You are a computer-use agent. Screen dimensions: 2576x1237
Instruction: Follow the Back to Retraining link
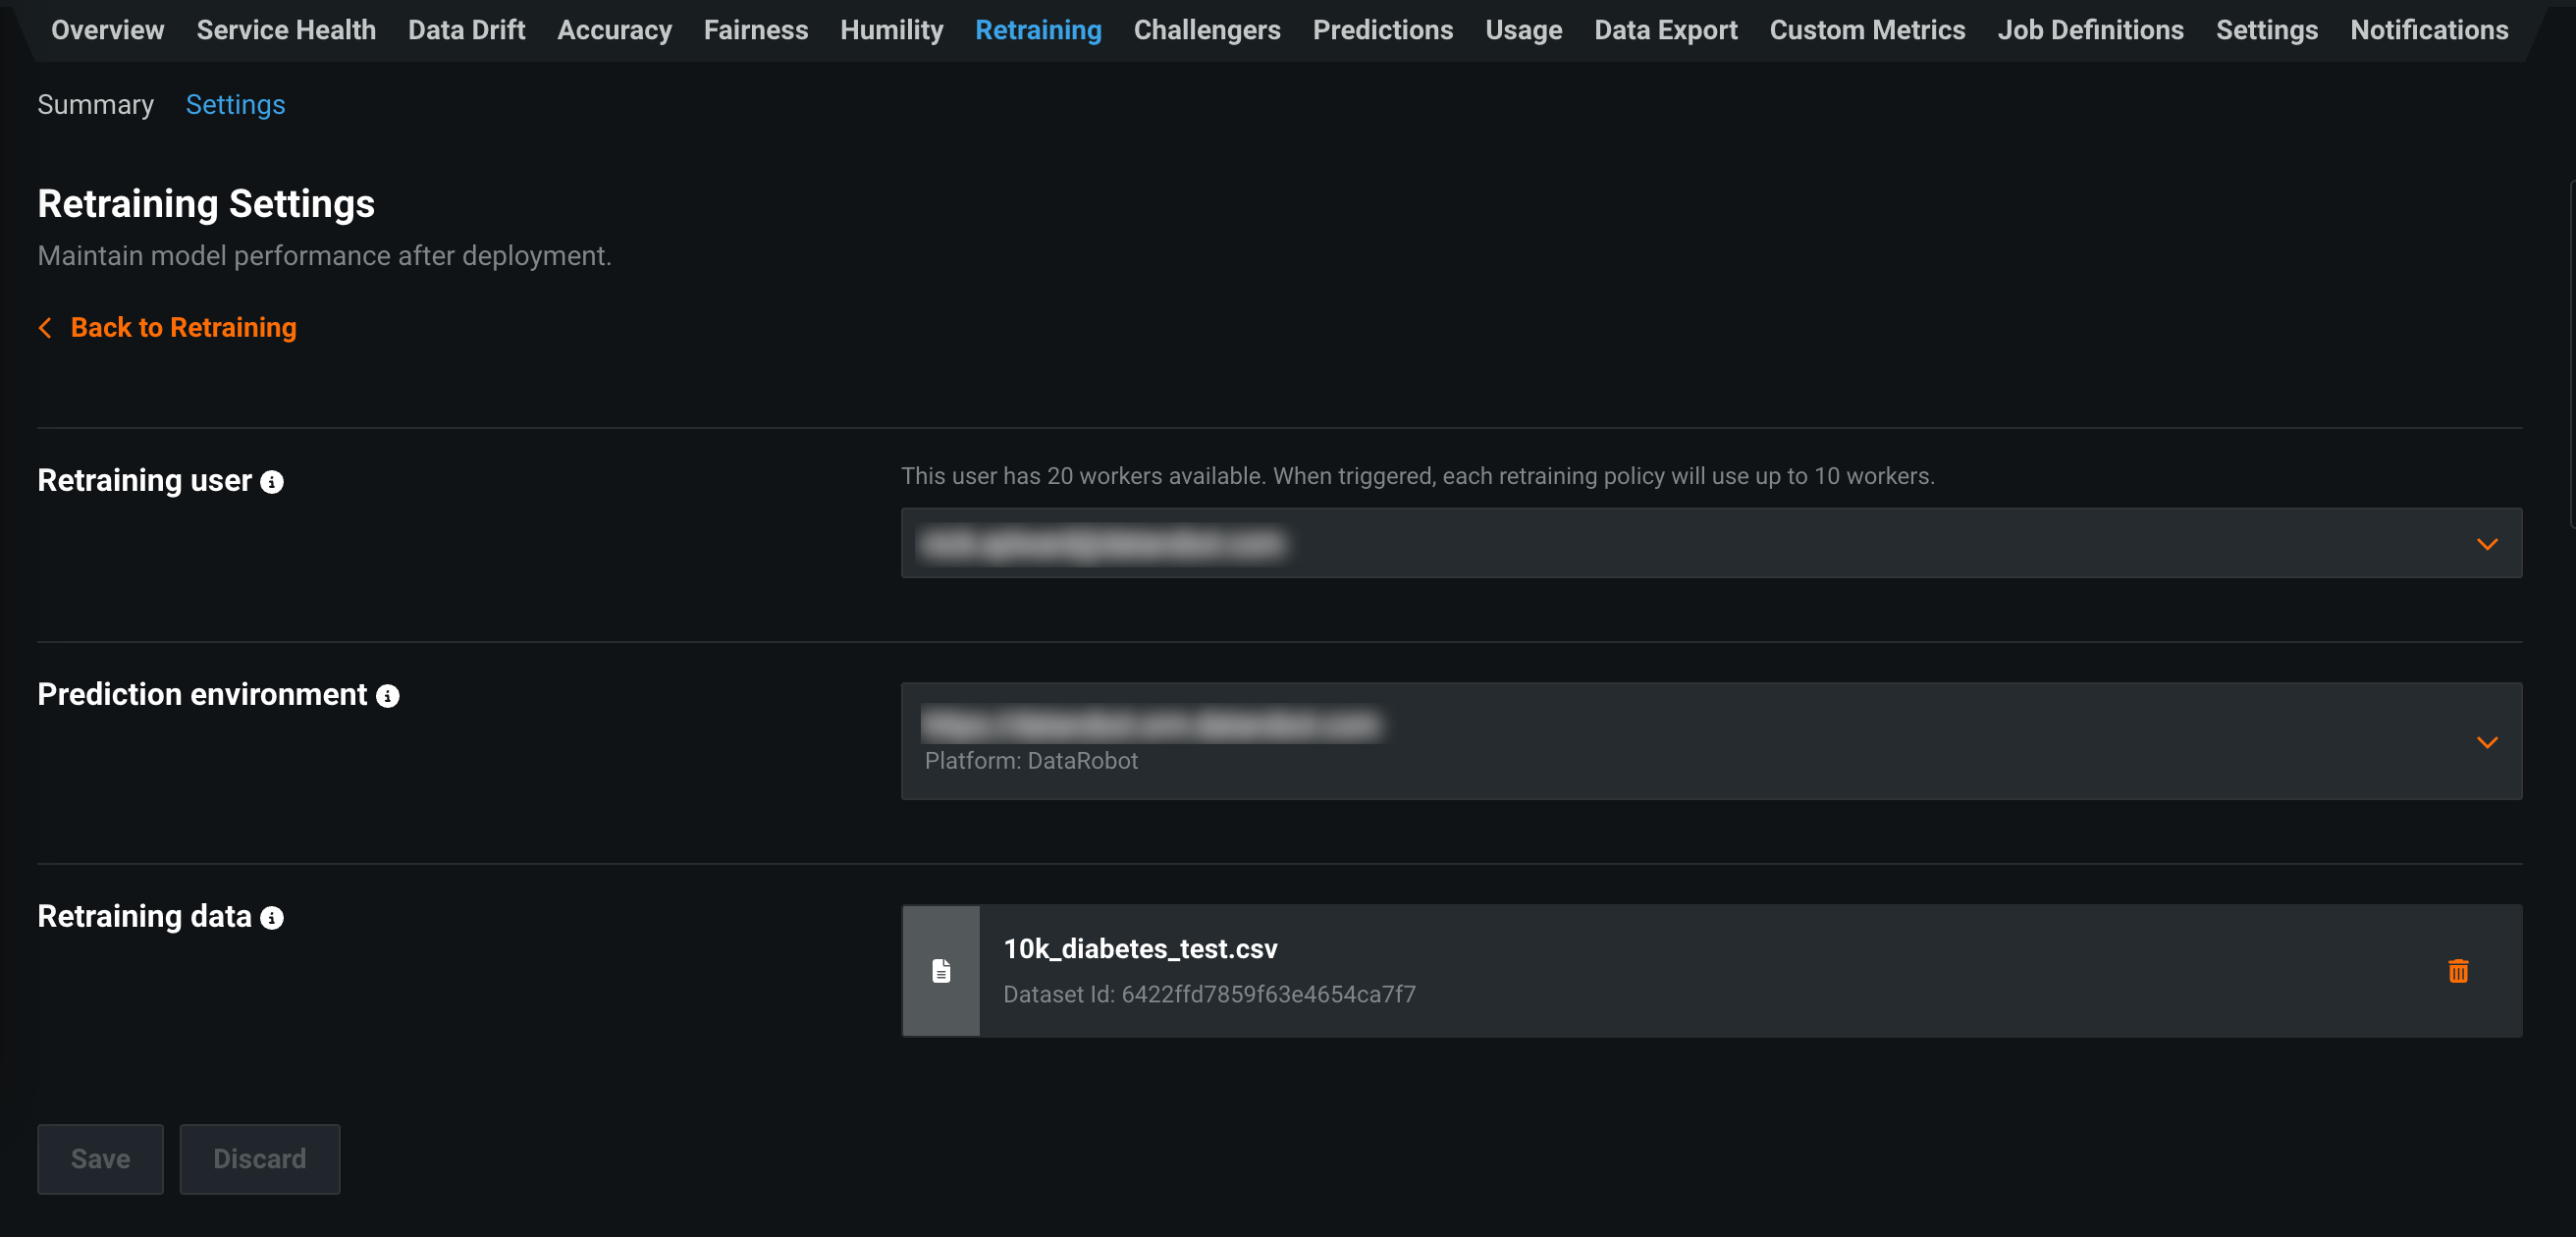coord(183,328)
